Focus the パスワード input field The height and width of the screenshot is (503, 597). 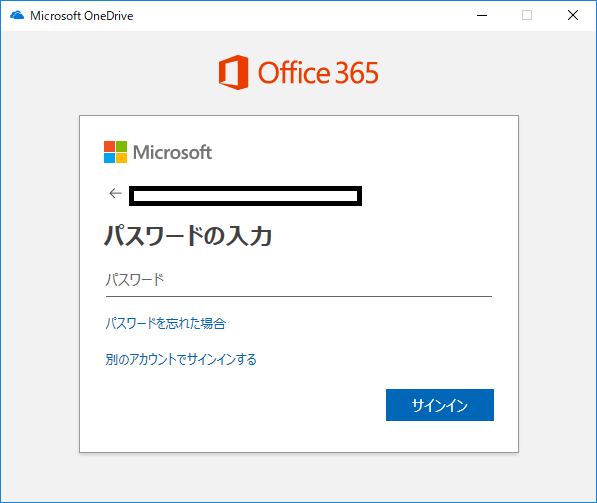point(299,281)
